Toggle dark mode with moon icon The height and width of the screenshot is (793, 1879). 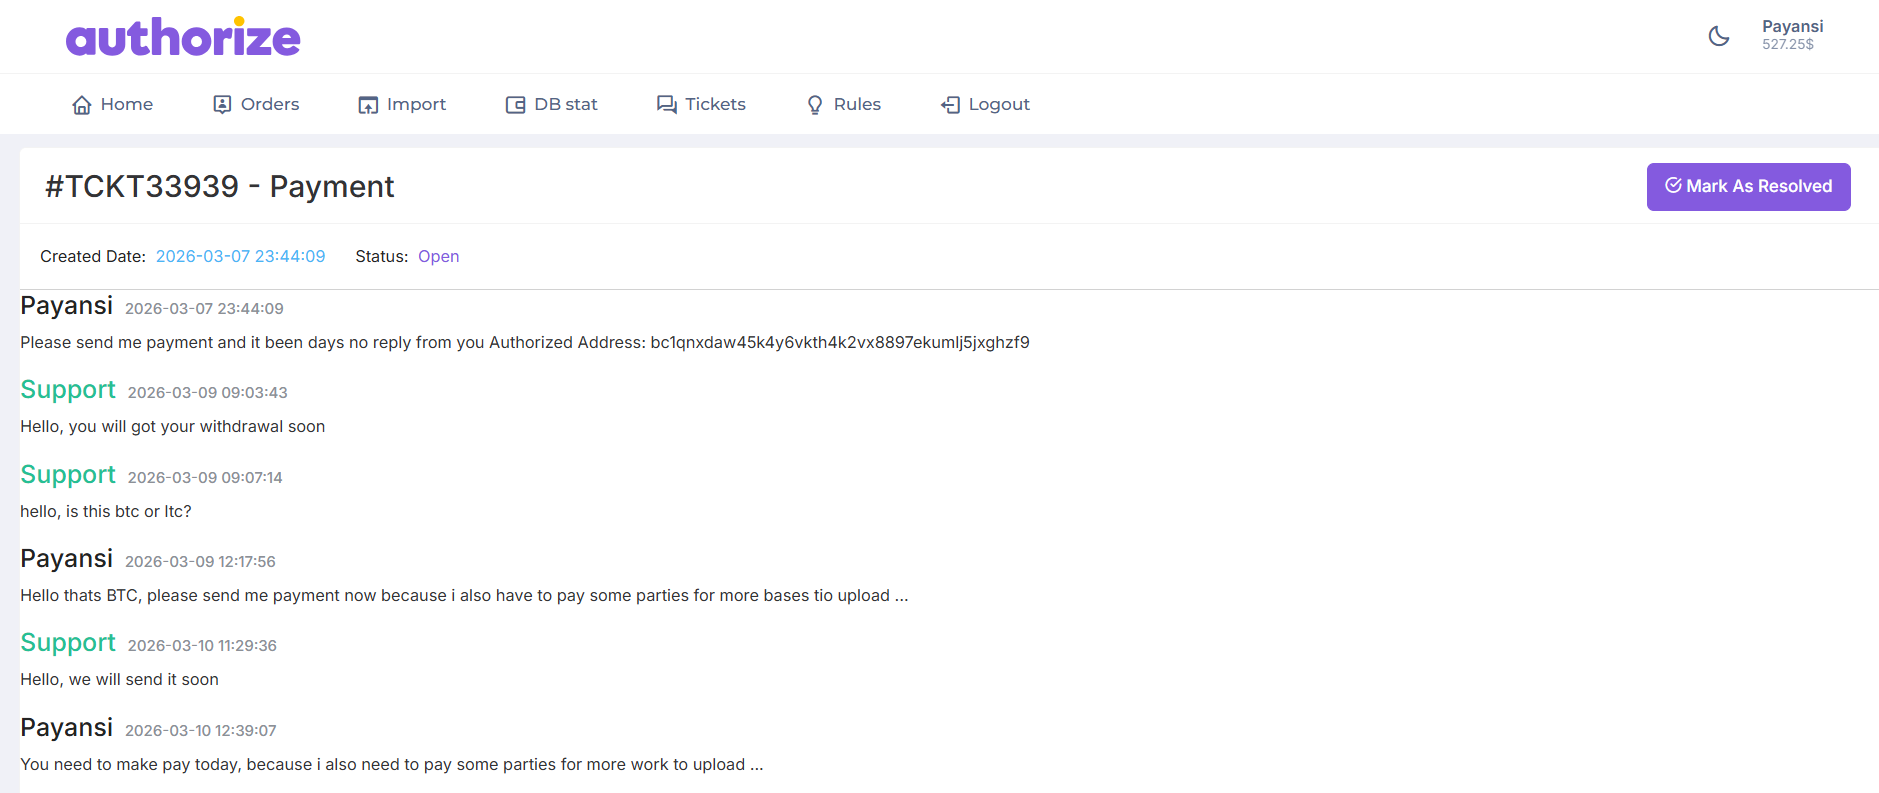click(x=1718, y=37)
